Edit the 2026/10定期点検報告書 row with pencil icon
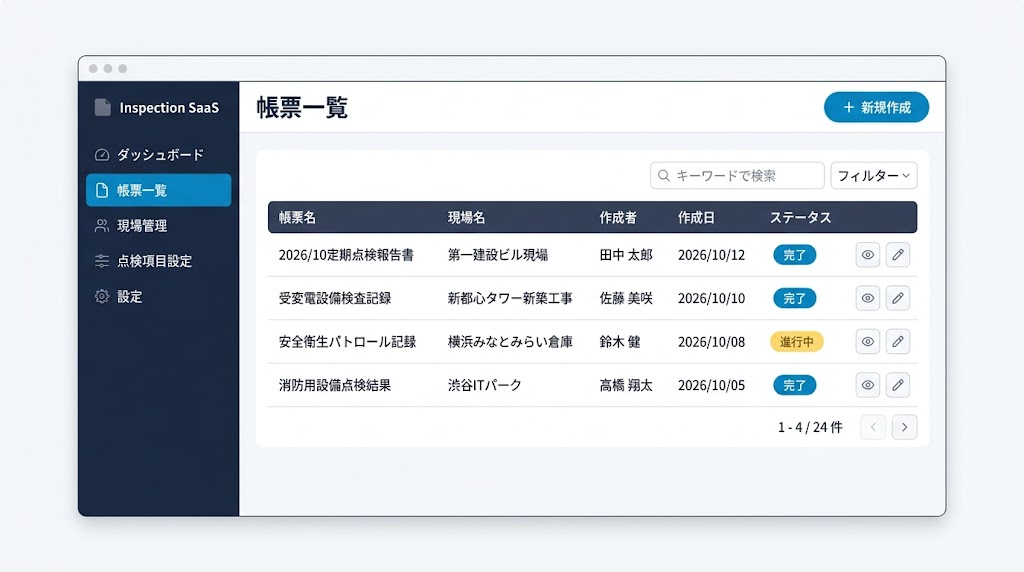 [x=898, y=255]
